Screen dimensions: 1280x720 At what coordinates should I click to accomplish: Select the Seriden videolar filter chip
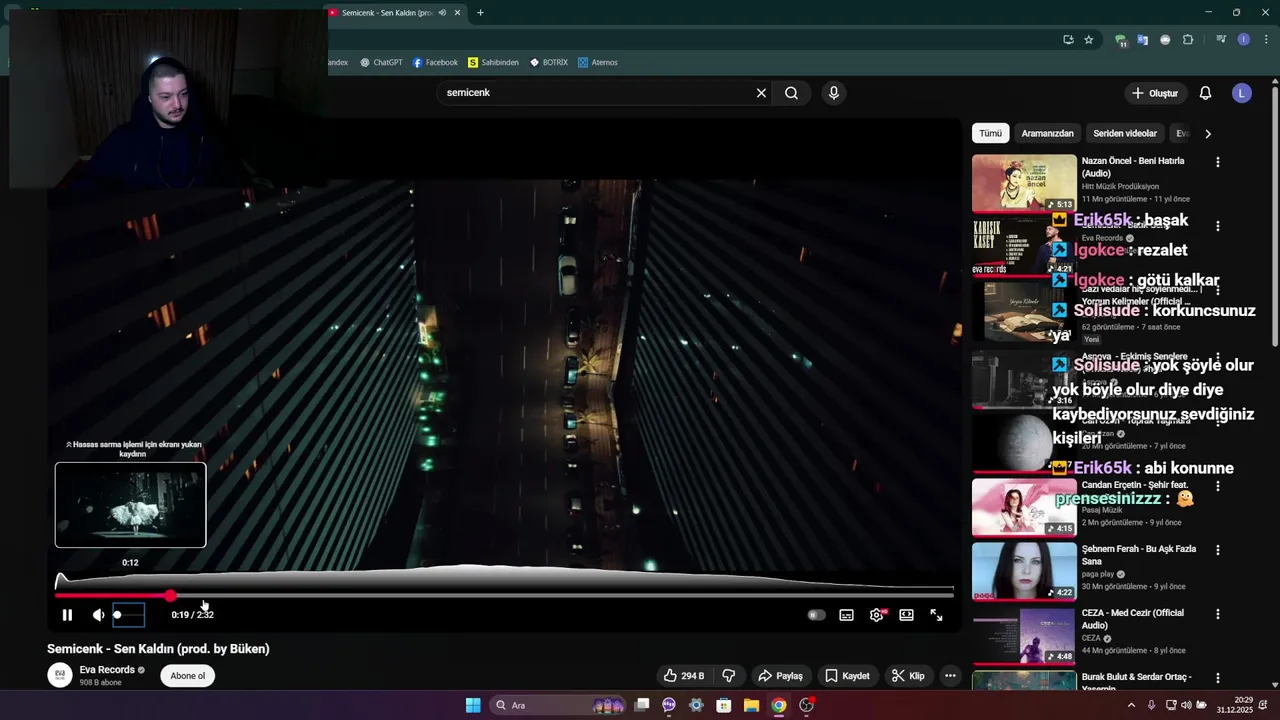1125,133
